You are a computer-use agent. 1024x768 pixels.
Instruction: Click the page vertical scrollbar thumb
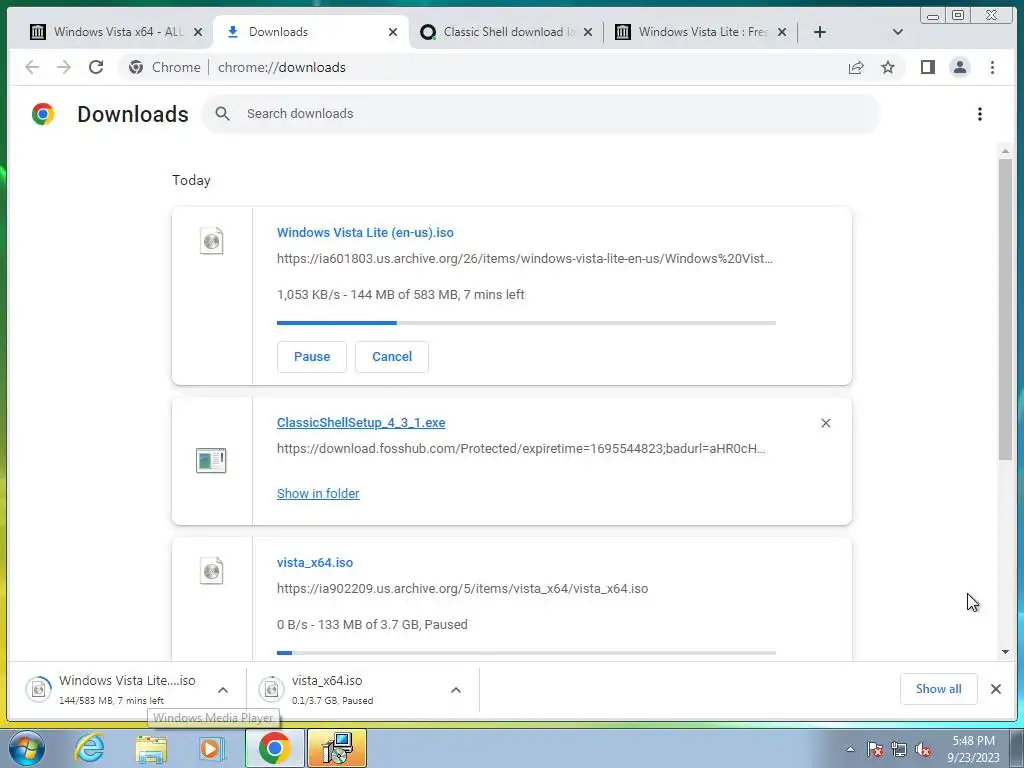(1005, 310)
